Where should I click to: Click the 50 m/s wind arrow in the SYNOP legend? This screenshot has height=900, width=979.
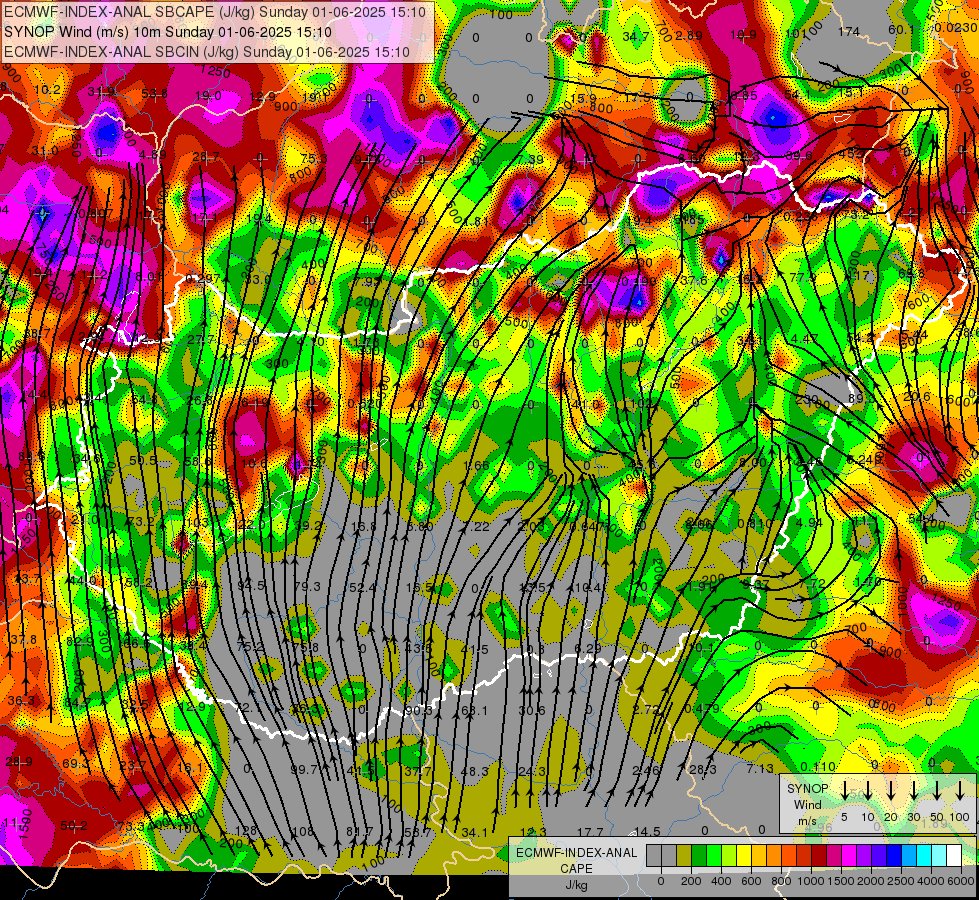(x=937, y=791)
